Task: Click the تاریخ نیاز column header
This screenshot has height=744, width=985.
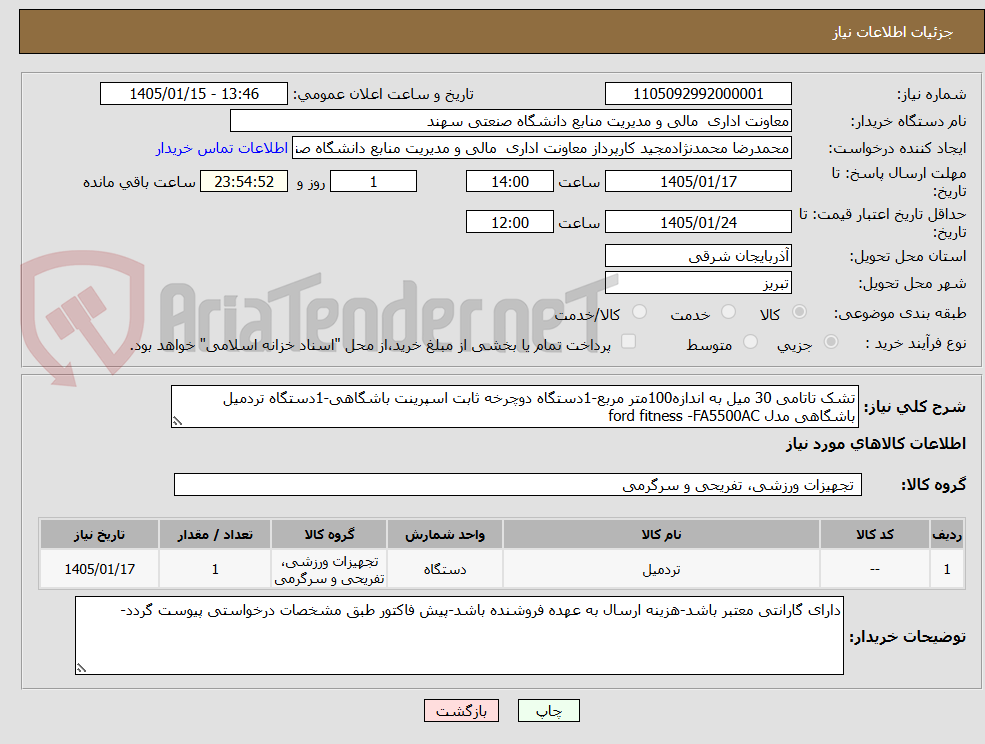Action: pos(99,534)
